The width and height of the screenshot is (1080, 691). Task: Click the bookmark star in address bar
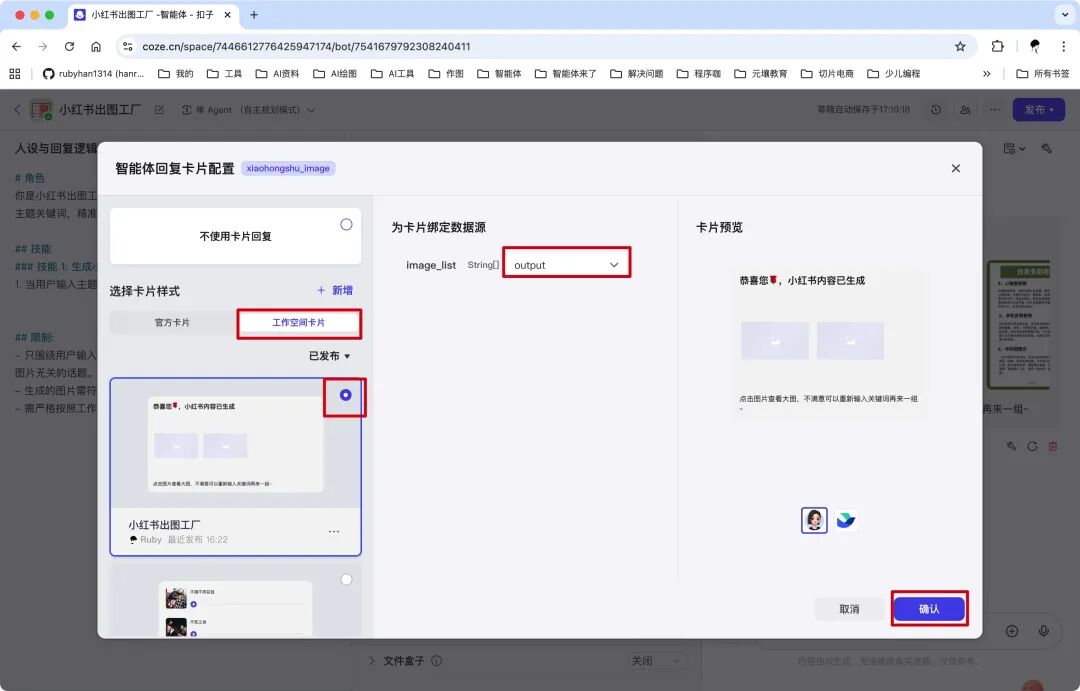[x=959, y=46]
